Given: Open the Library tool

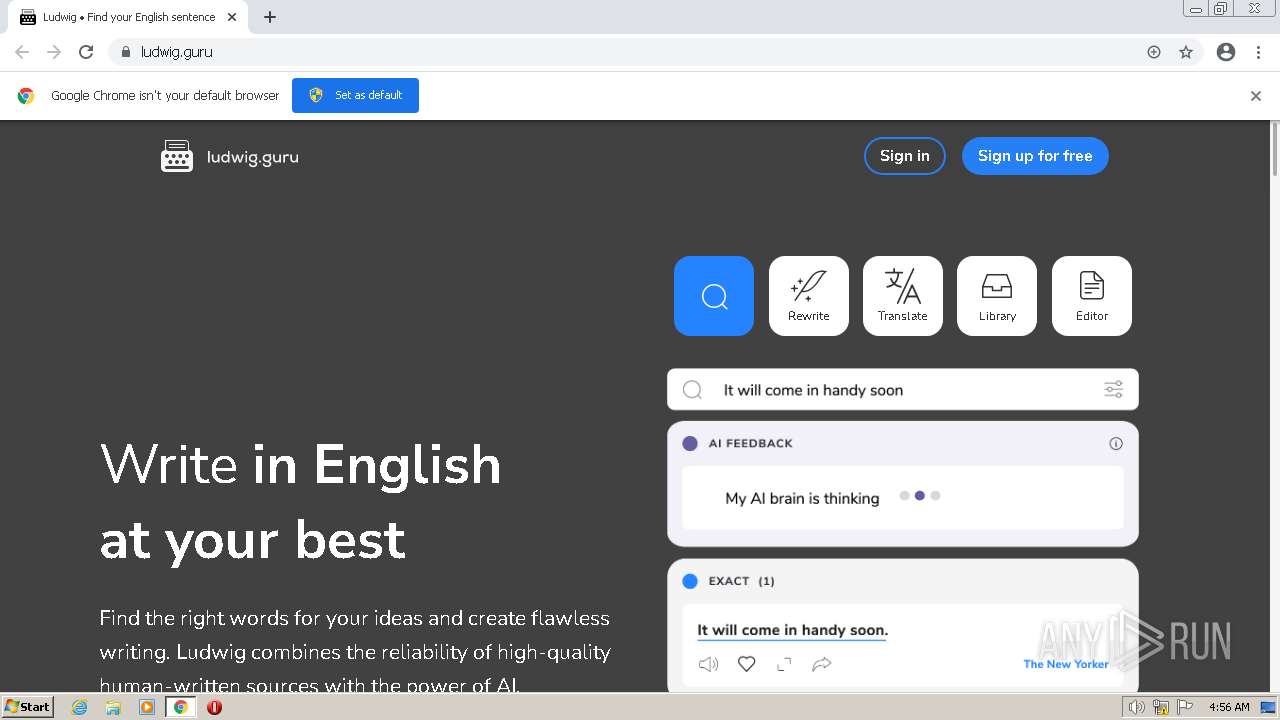Looking at the screenshot, I should click(997, 296).
